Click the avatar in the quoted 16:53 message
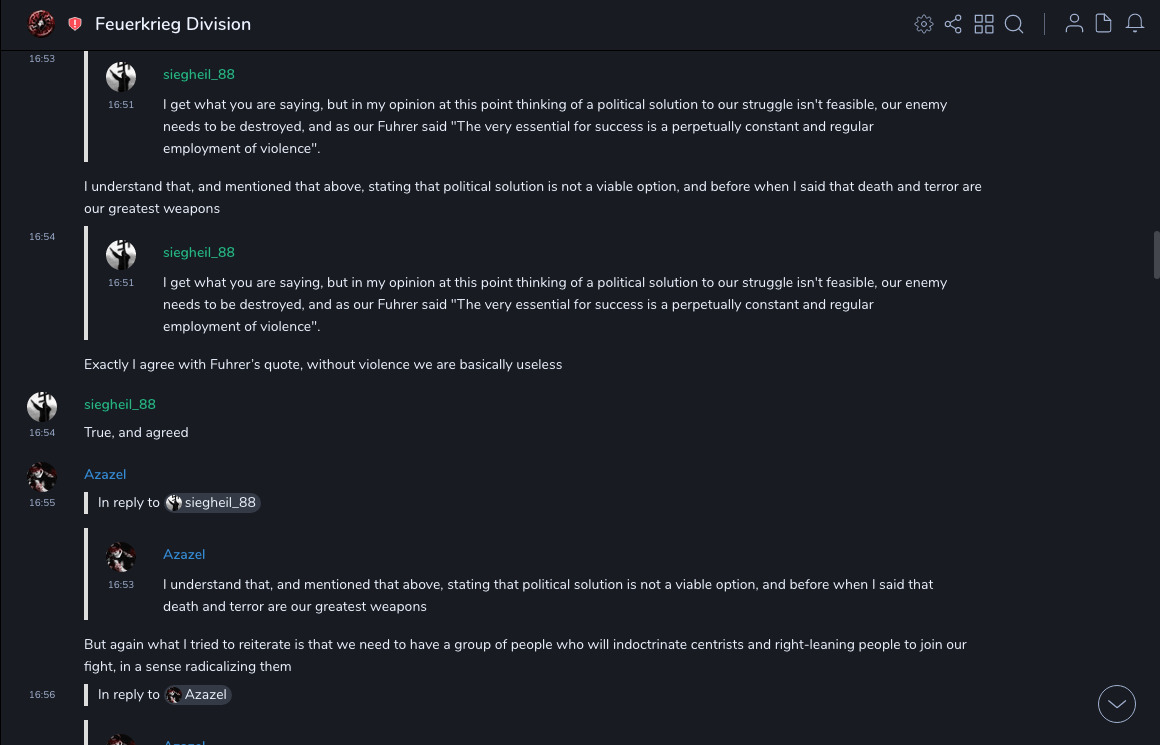 (121, 556)
